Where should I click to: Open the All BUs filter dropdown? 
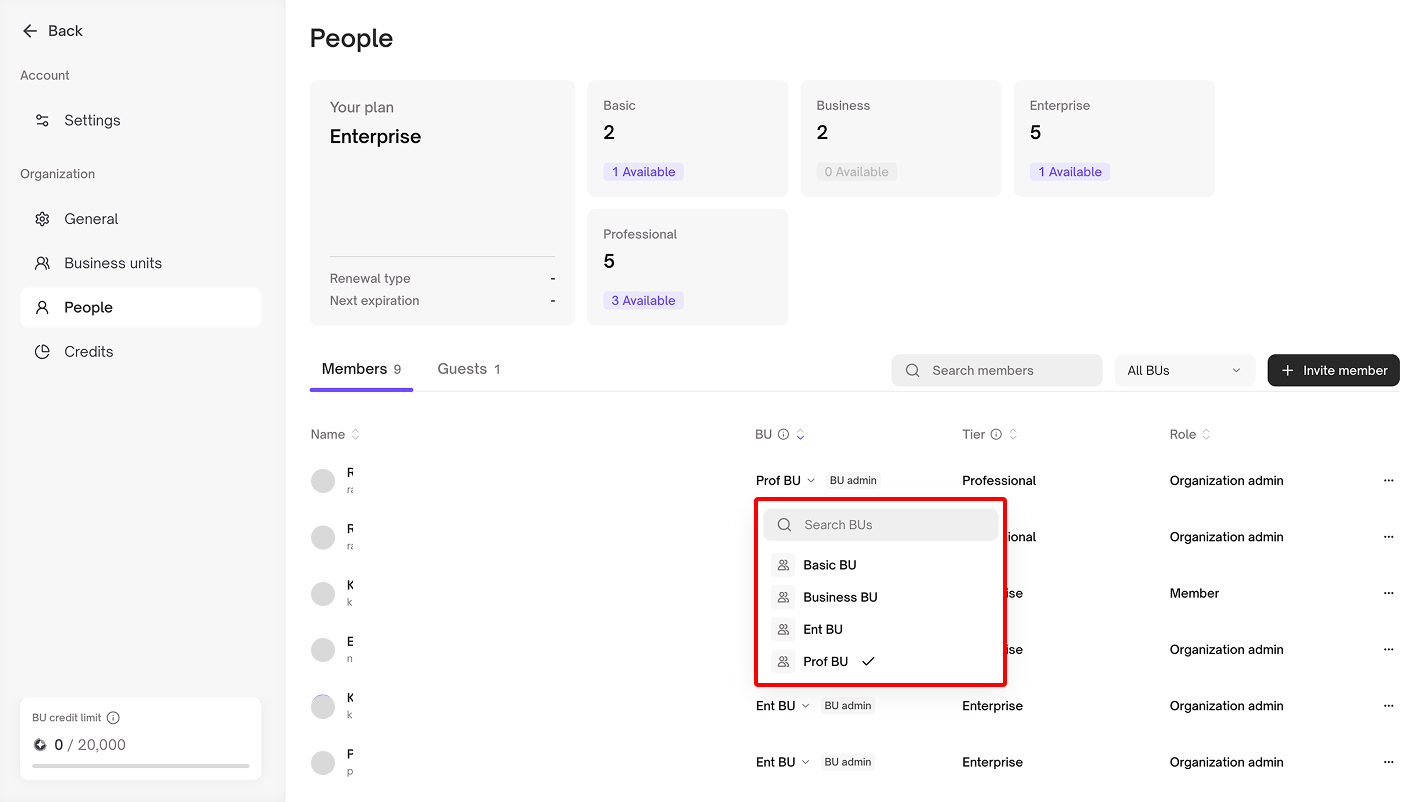[1184, 370]
